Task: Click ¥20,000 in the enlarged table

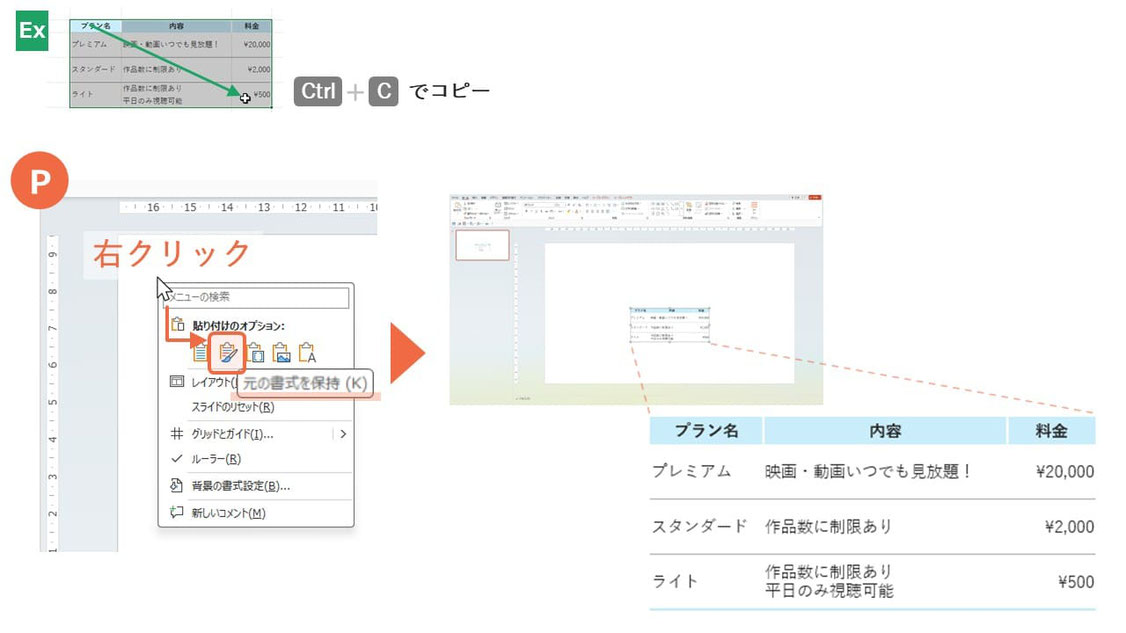Action: (x=1066, y=471)
